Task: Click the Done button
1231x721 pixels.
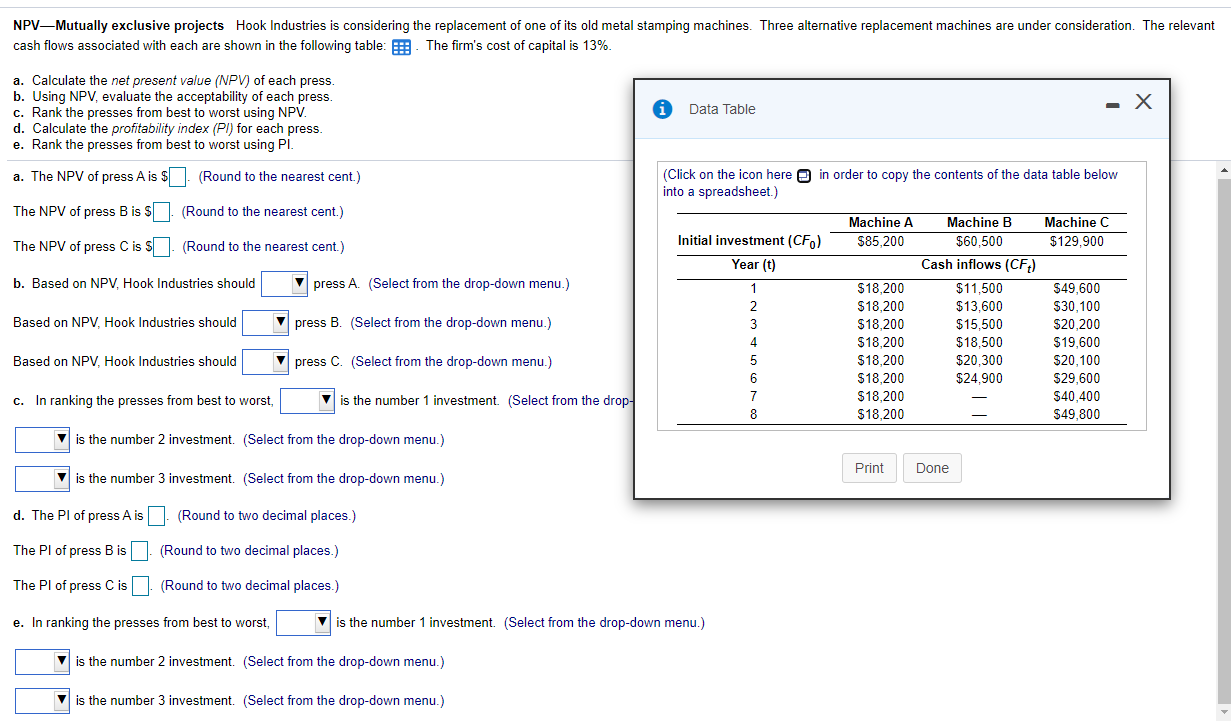Action: [x=932, y=468]
